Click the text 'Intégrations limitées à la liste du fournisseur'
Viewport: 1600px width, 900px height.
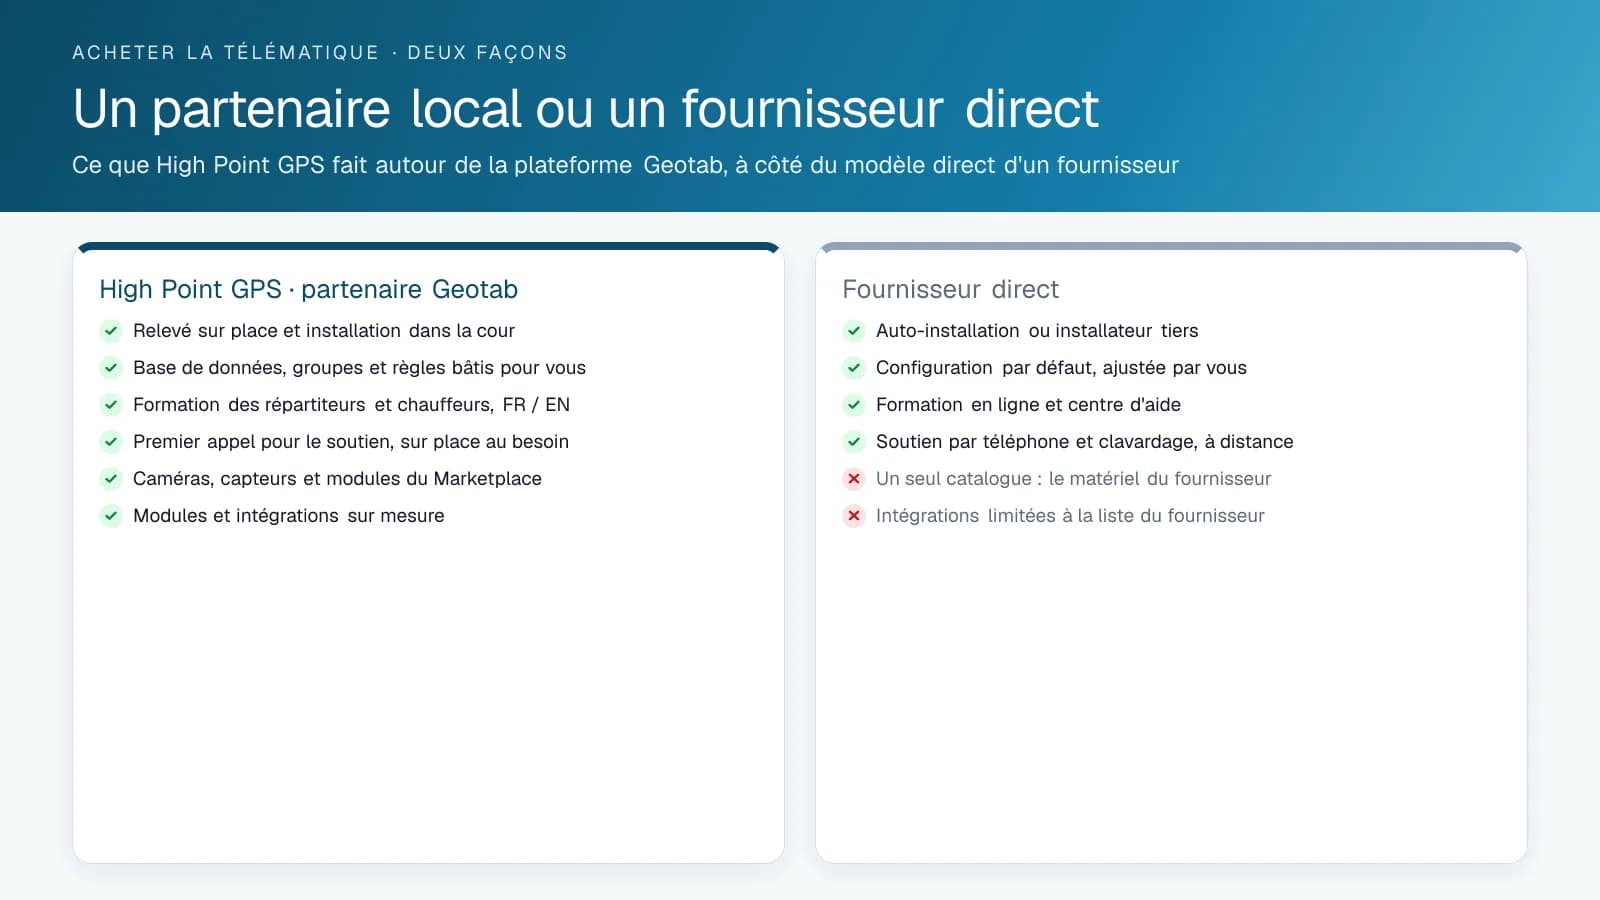point(1071,516)
